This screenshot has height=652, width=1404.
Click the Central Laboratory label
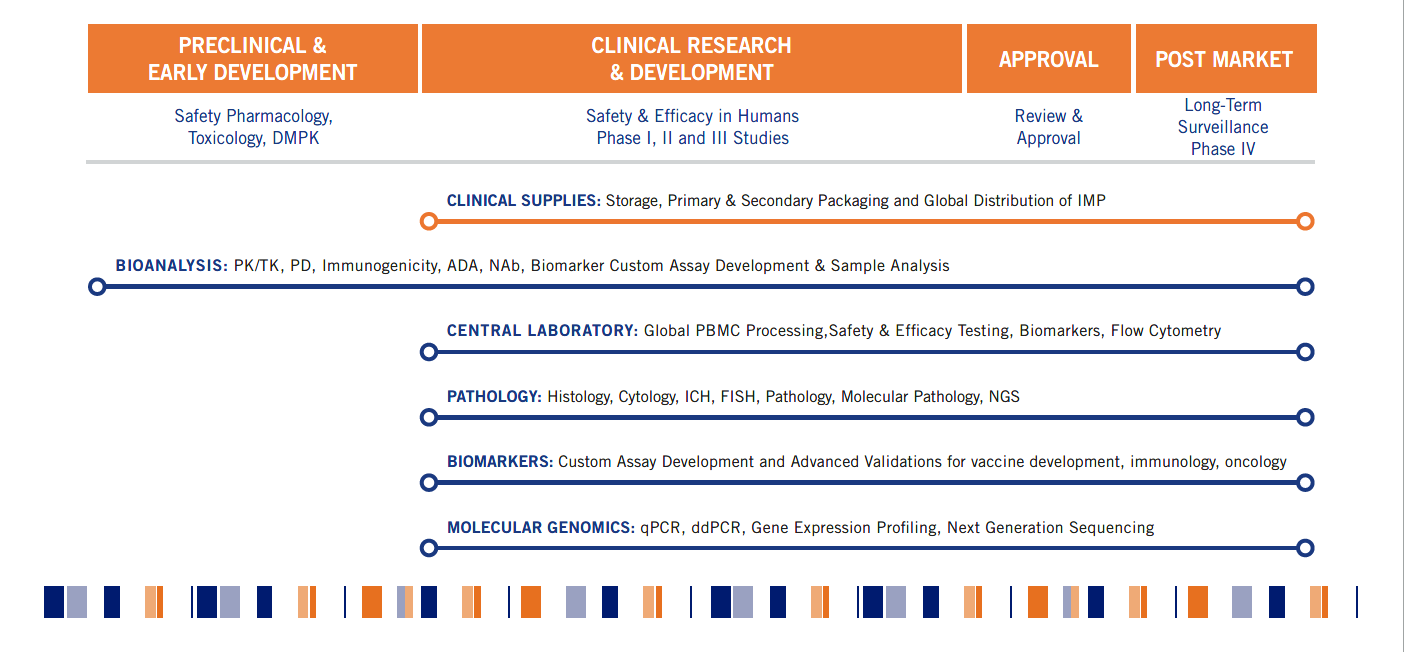tap(542, 330)
